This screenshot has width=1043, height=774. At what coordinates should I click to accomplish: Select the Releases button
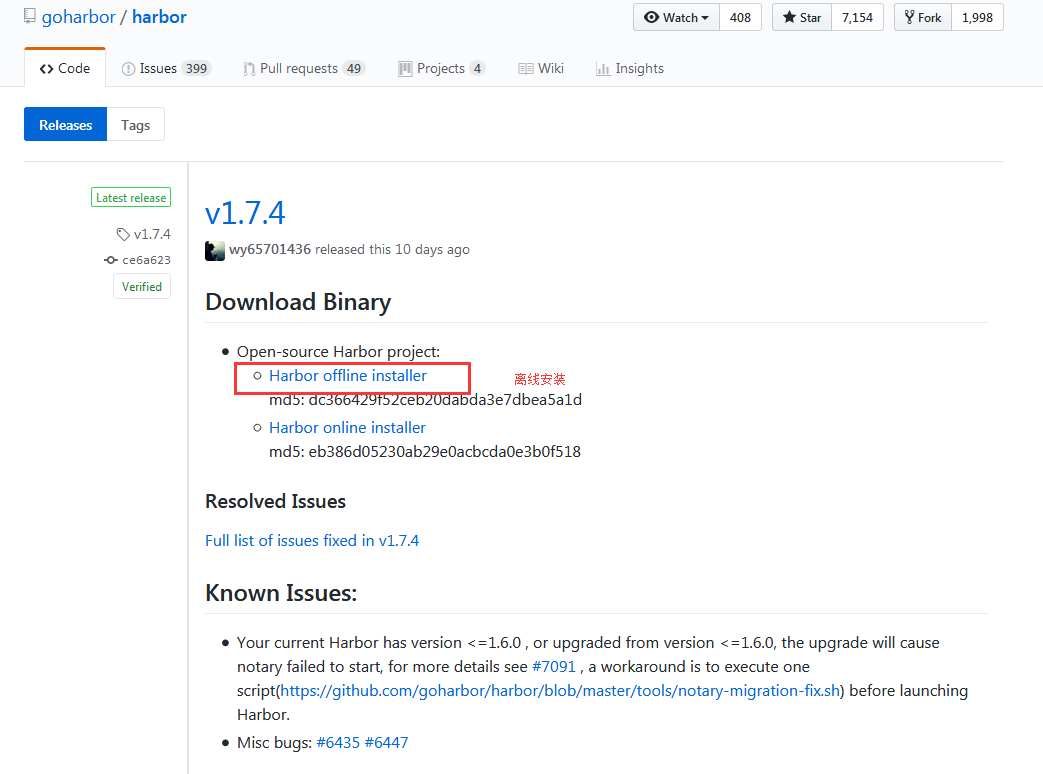pyautogui.click(x=65, y=124)
